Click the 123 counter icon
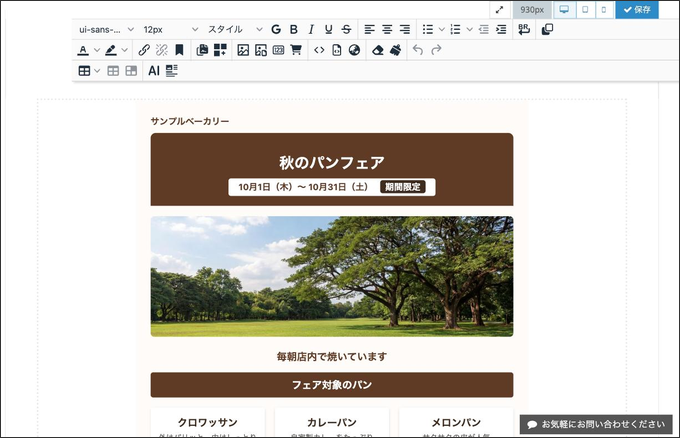 click(278, 50)
